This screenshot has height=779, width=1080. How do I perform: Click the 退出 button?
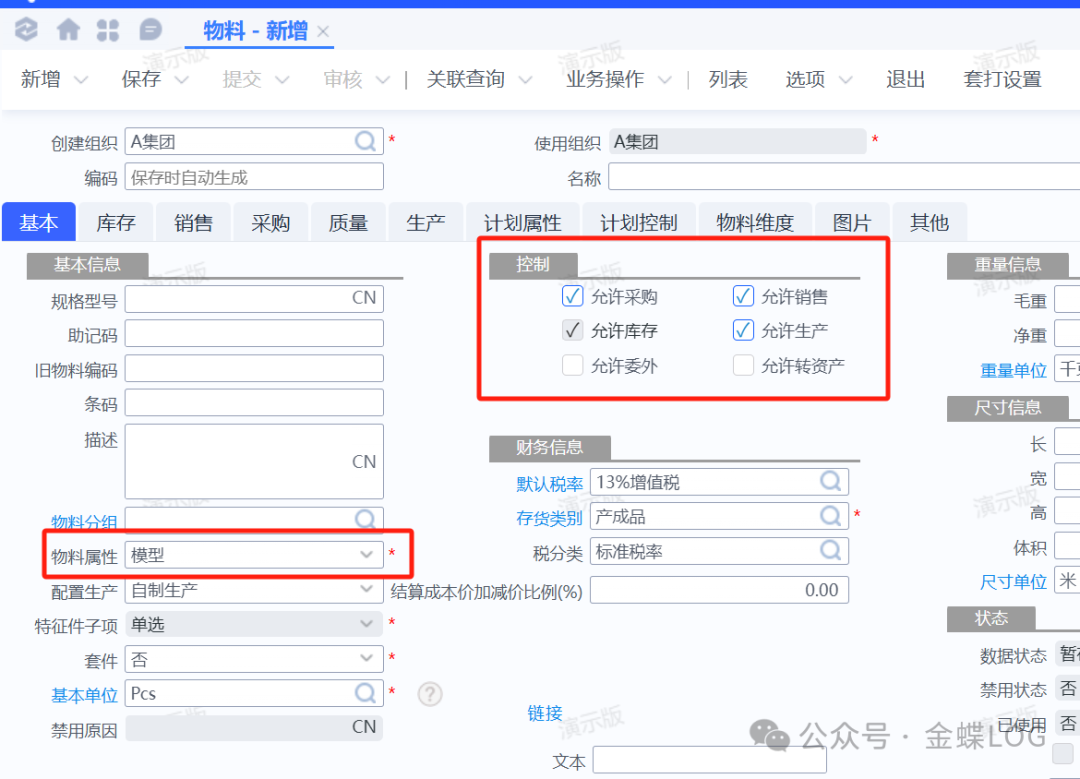pyautogui.click(x=905, y=80)
